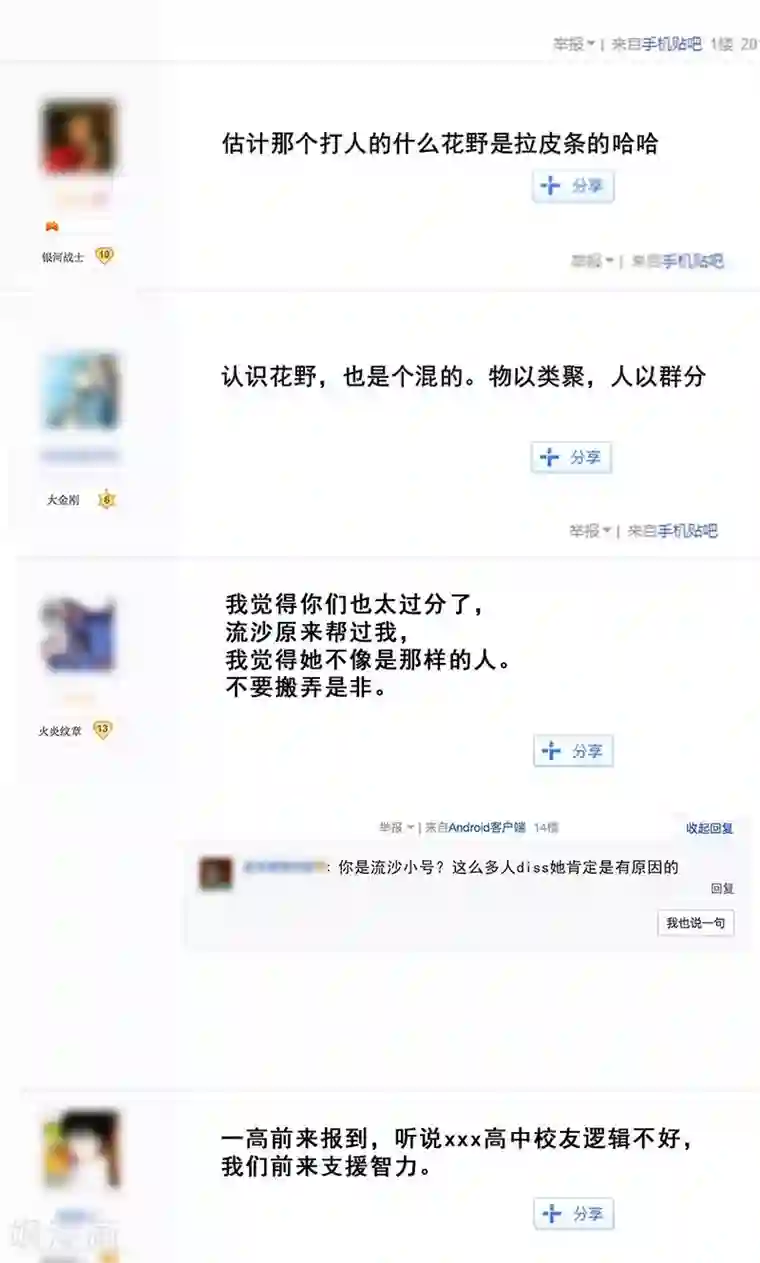The width and height of the screenshot is (760, 1263).
Task: Open the 银河战士 user's avatar
Action: tap(79, 137)
